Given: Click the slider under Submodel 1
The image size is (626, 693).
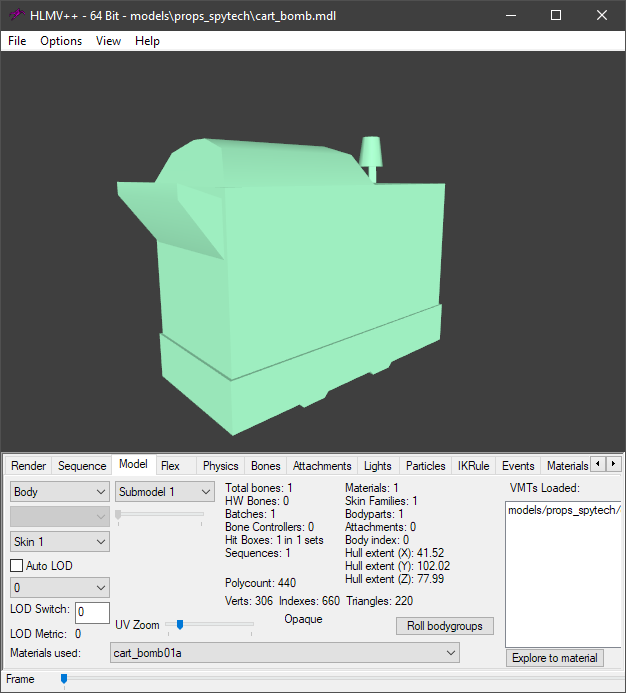Looking at the screenshot, I should coord(160,514).
